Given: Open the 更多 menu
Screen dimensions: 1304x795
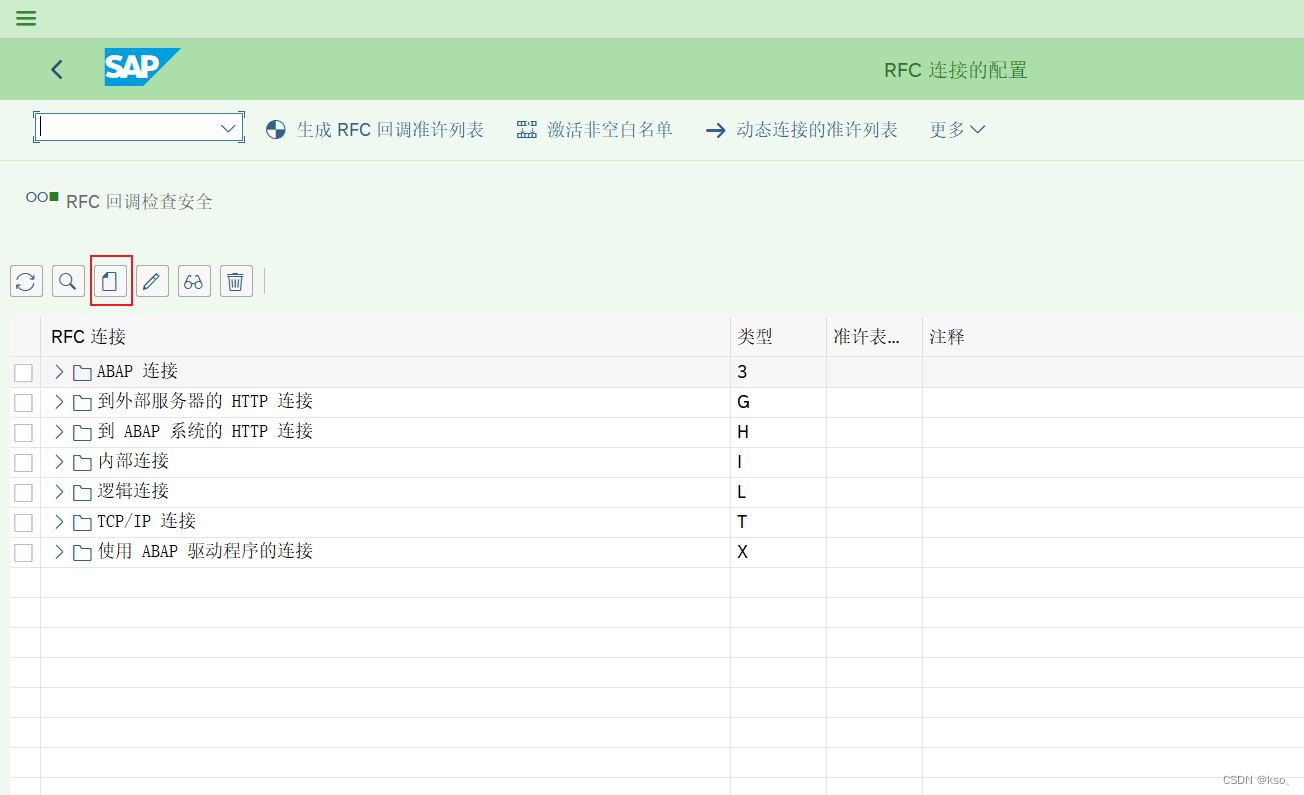Looking at the screenshot, I should [x=956, y=129].
